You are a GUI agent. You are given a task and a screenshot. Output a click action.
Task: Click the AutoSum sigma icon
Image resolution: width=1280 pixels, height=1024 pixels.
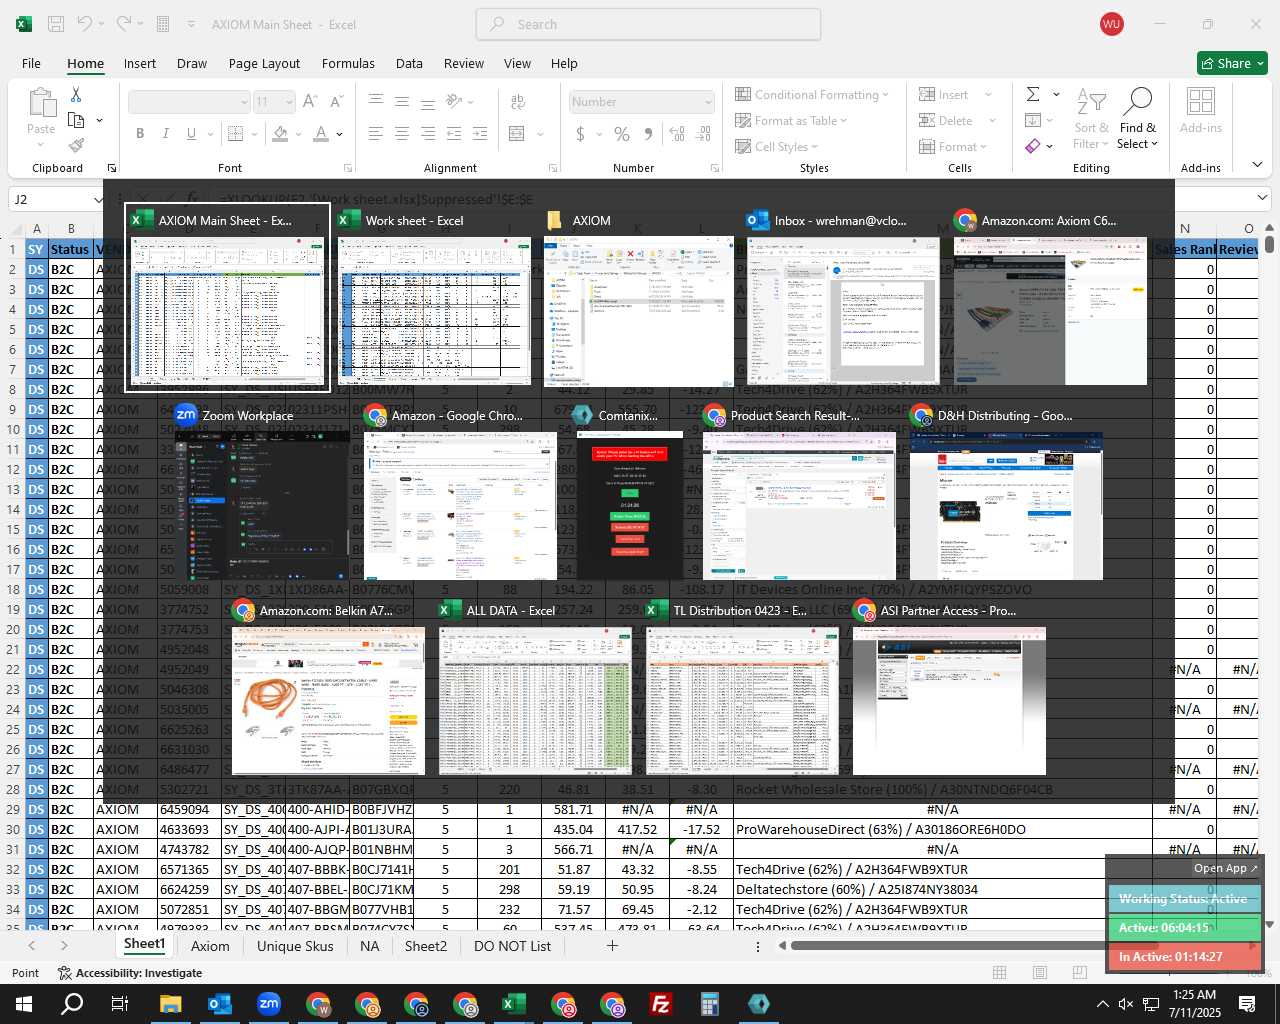1033,94
